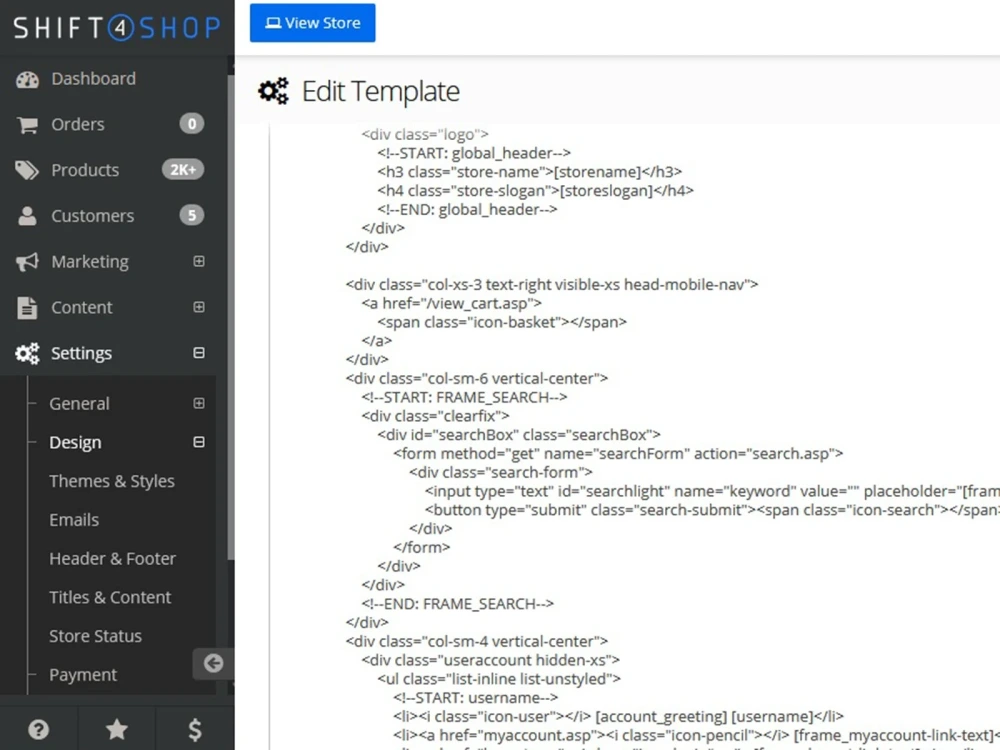Click the store-slogan h4 code line
This screenshot has width=1000, height=750.
(x=535, y=191)
